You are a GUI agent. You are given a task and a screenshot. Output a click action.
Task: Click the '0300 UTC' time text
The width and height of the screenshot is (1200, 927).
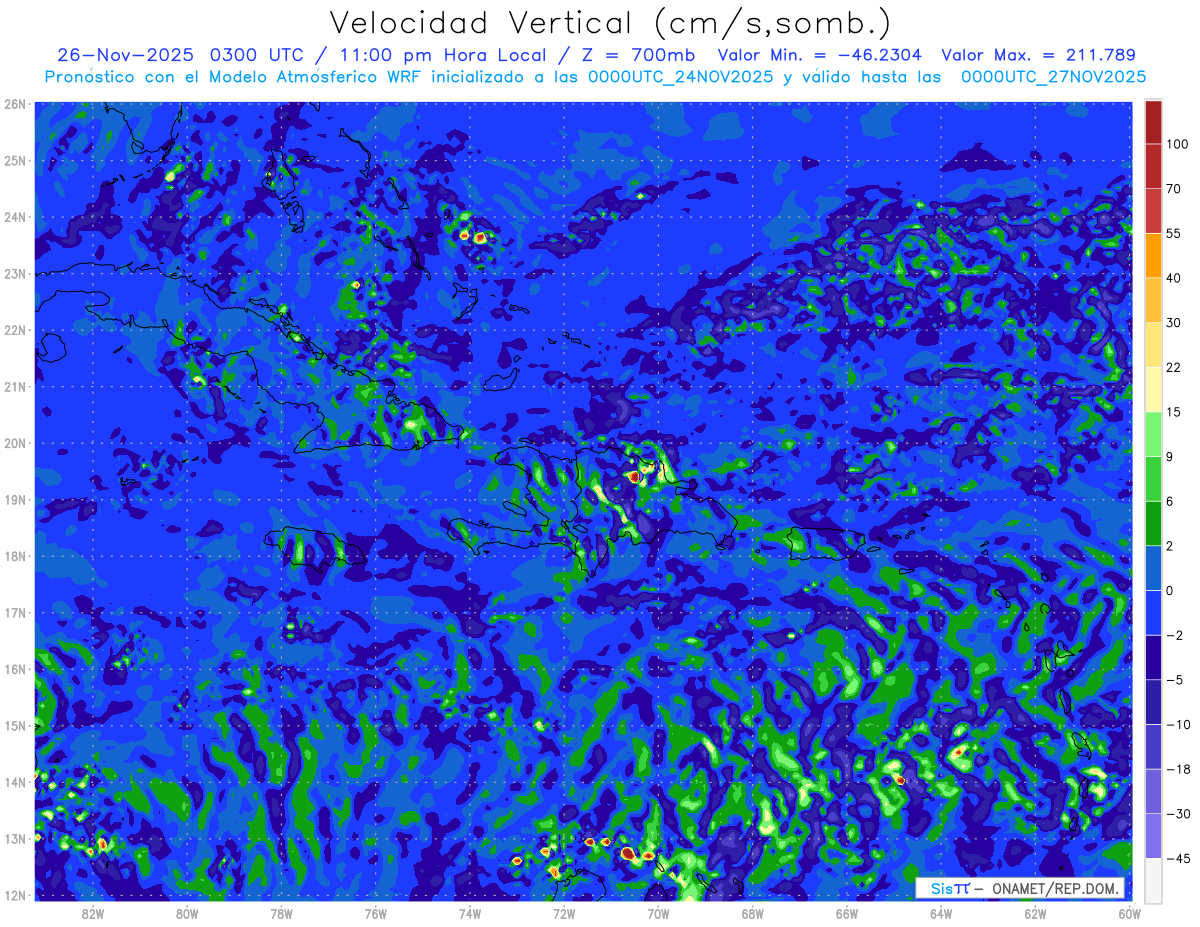pyautogui.click(x=257, y=55)
